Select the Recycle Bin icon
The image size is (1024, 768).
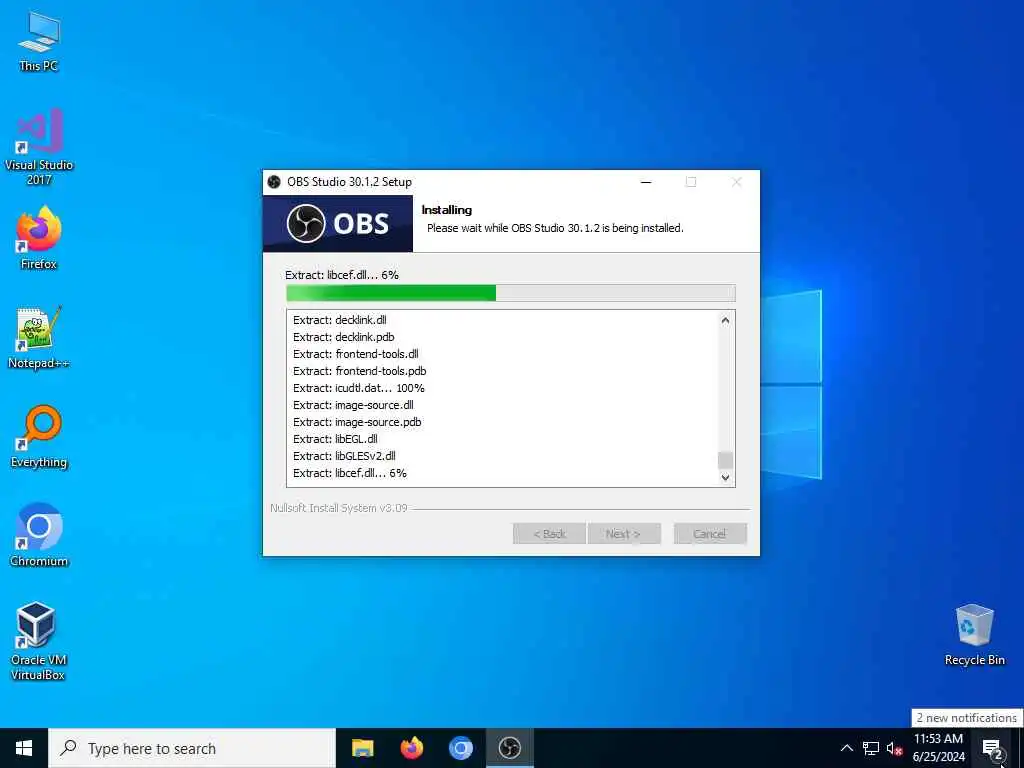974,635
